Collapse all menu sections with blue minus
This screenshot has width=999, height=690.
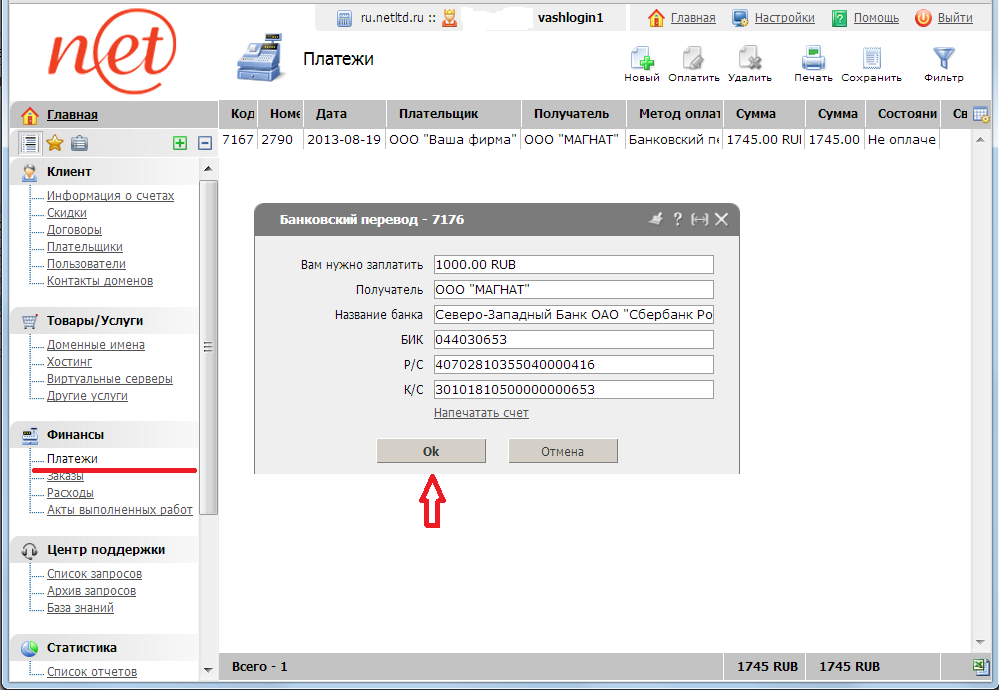tap(205, 143)
